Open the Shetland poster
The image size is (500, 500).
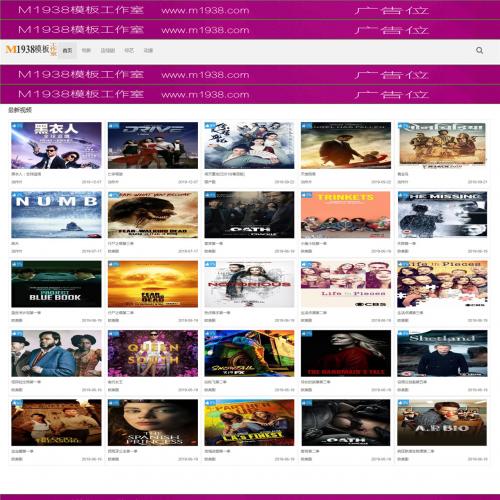[x=442, y=353]
